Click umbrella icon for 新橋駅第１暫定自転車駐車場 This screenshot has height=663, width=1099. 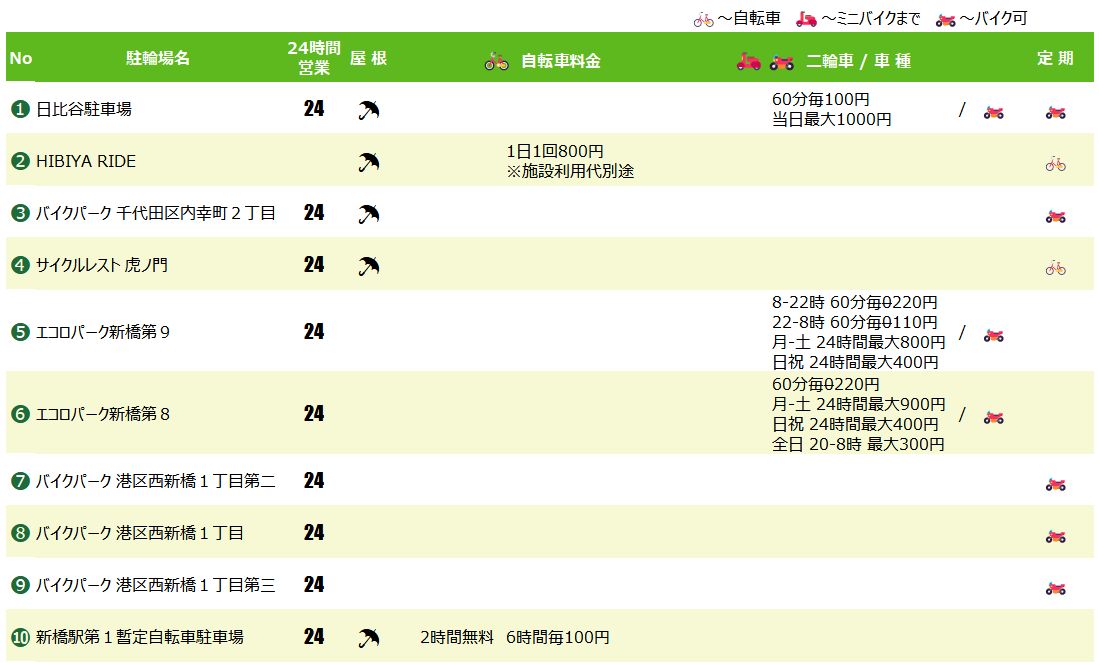pos(368,637)
